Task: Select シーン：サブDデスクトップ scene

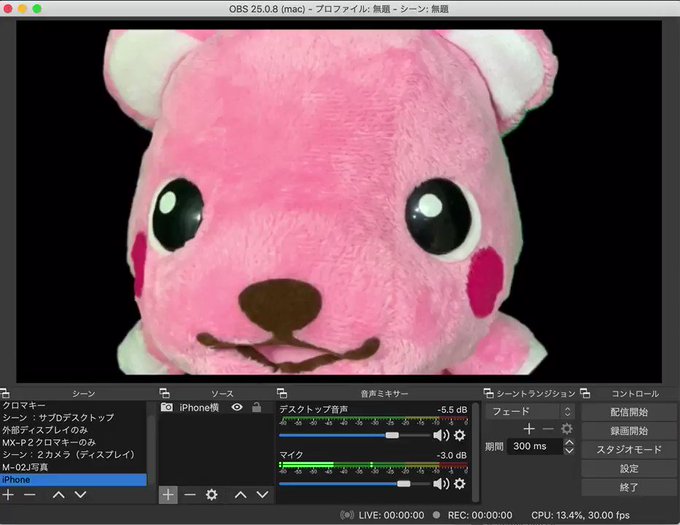Action: [x=73, y=417]
